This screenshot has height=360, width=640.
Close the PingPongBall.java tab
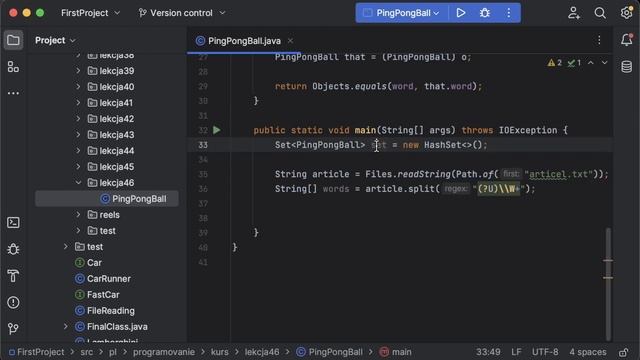290,41
